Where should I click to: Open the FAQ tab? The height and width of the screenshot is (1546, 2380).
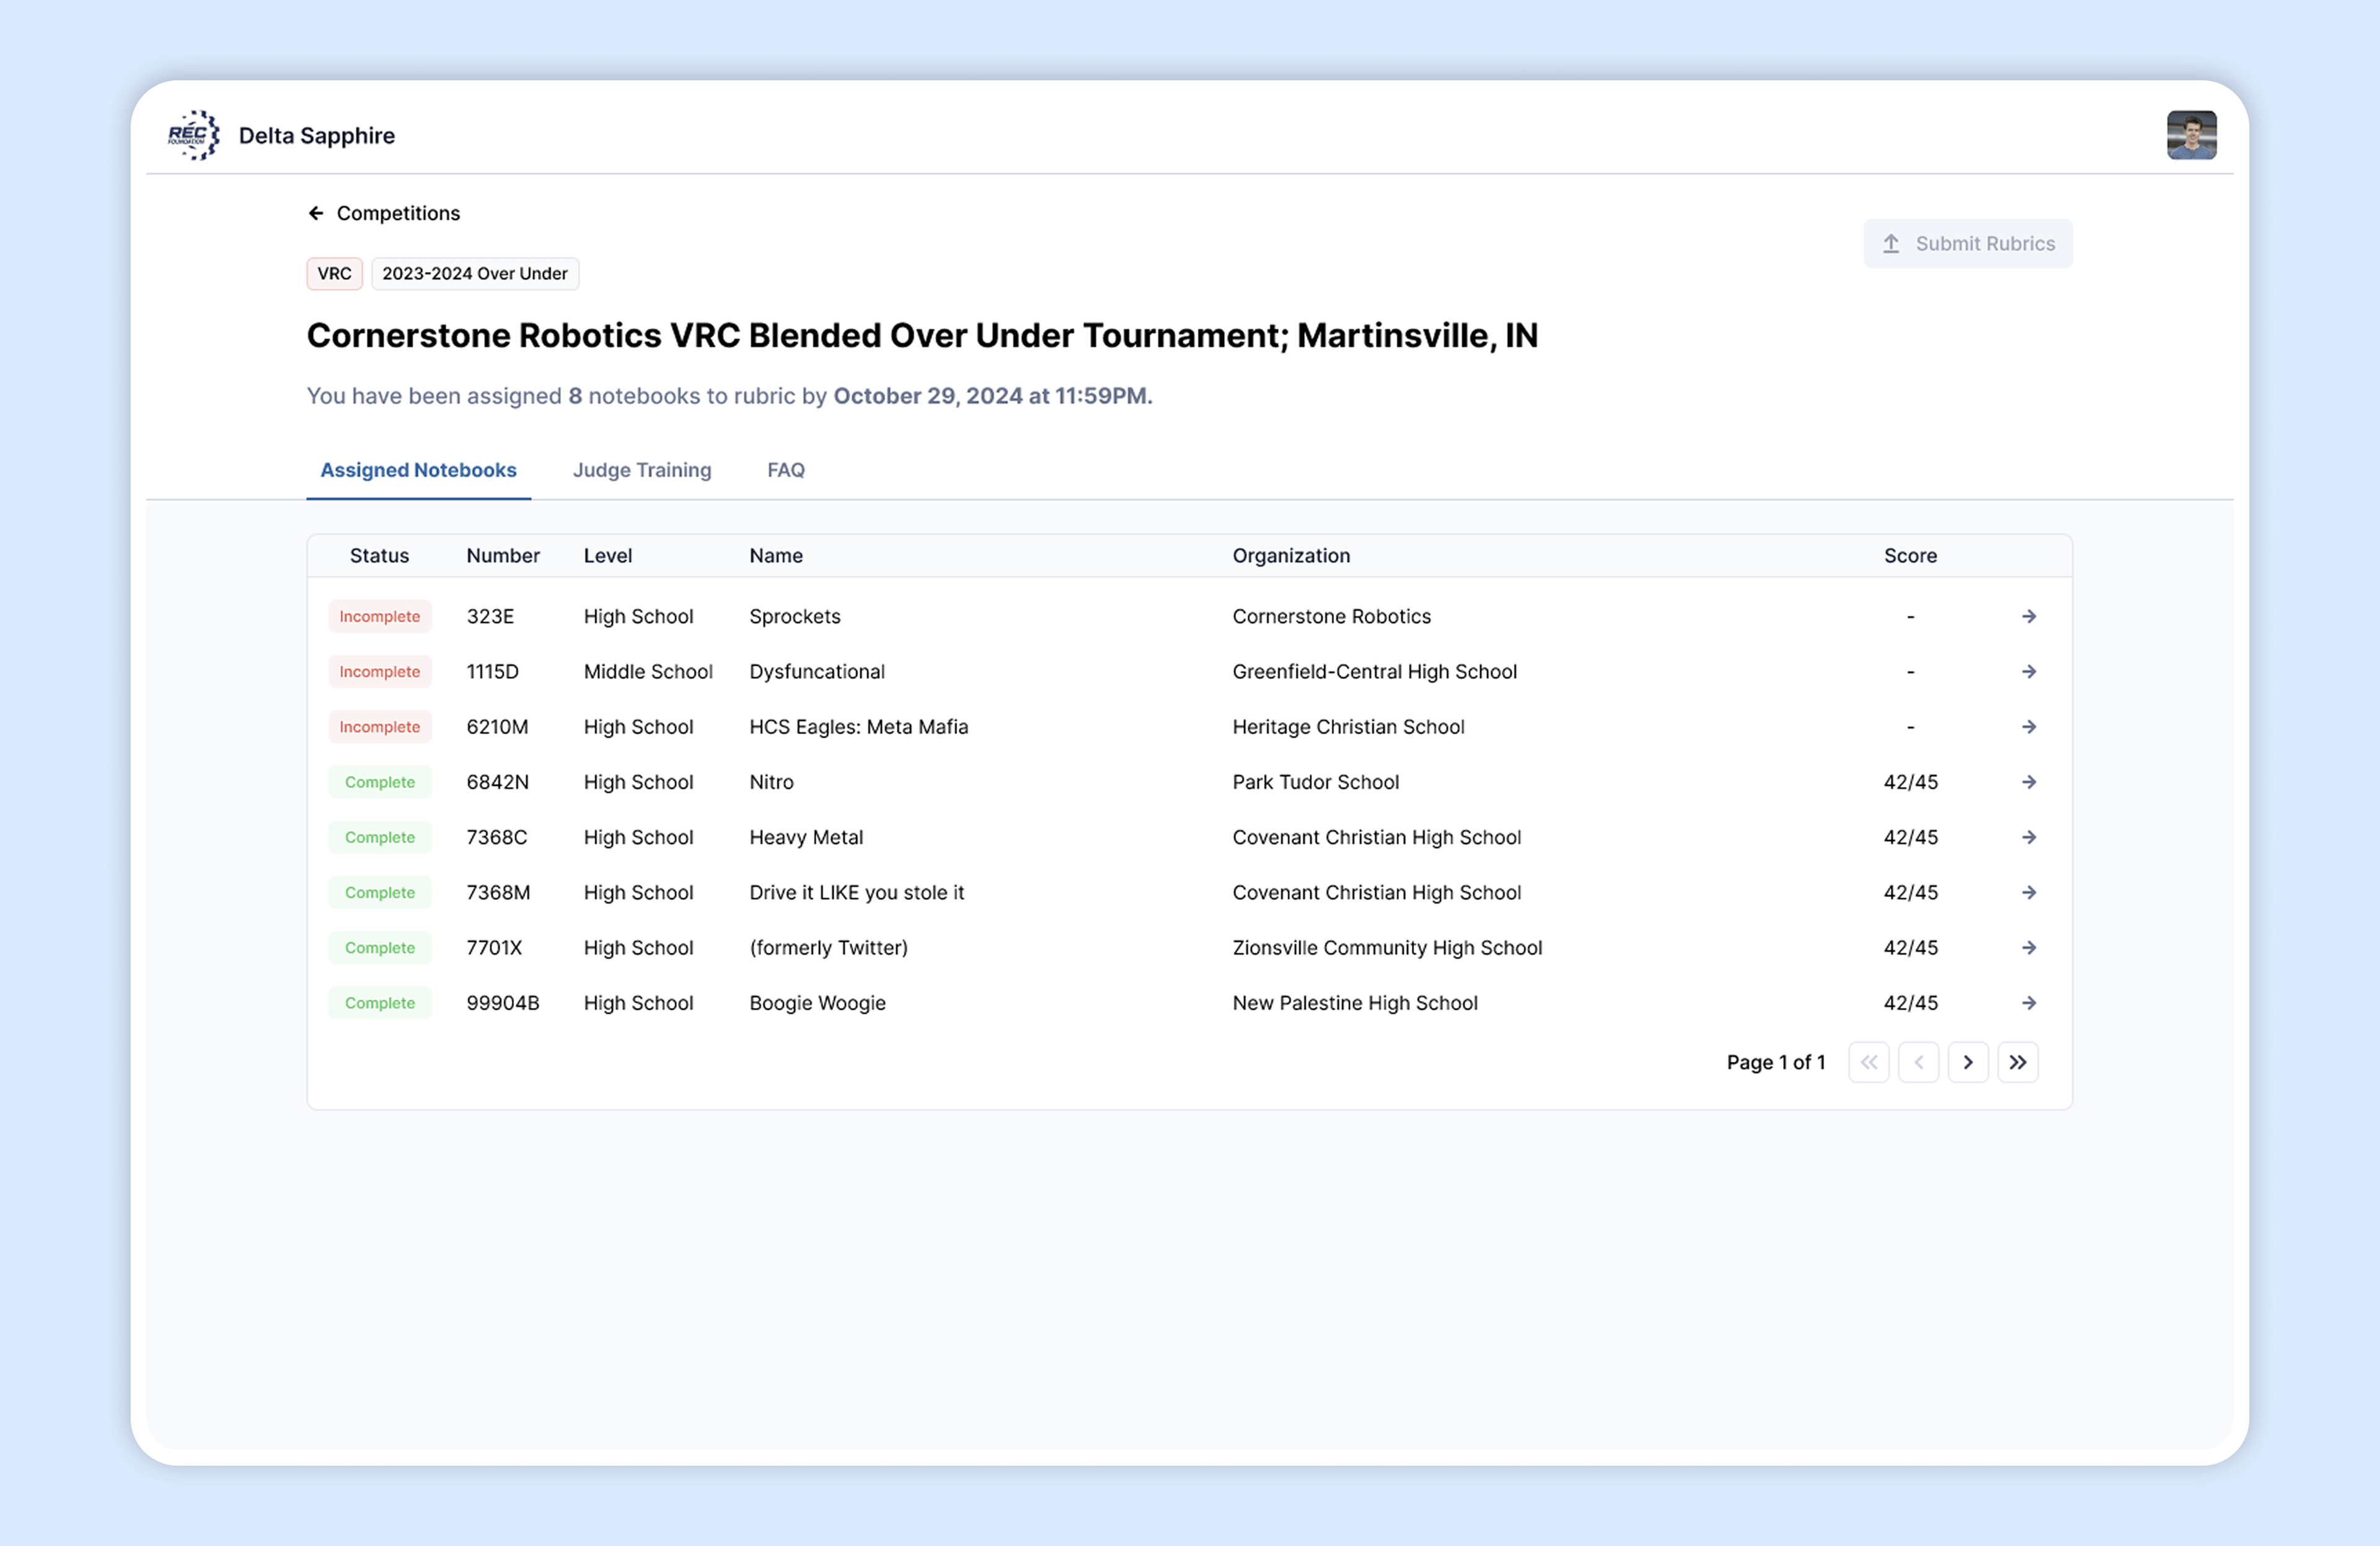tap(785, 470)
